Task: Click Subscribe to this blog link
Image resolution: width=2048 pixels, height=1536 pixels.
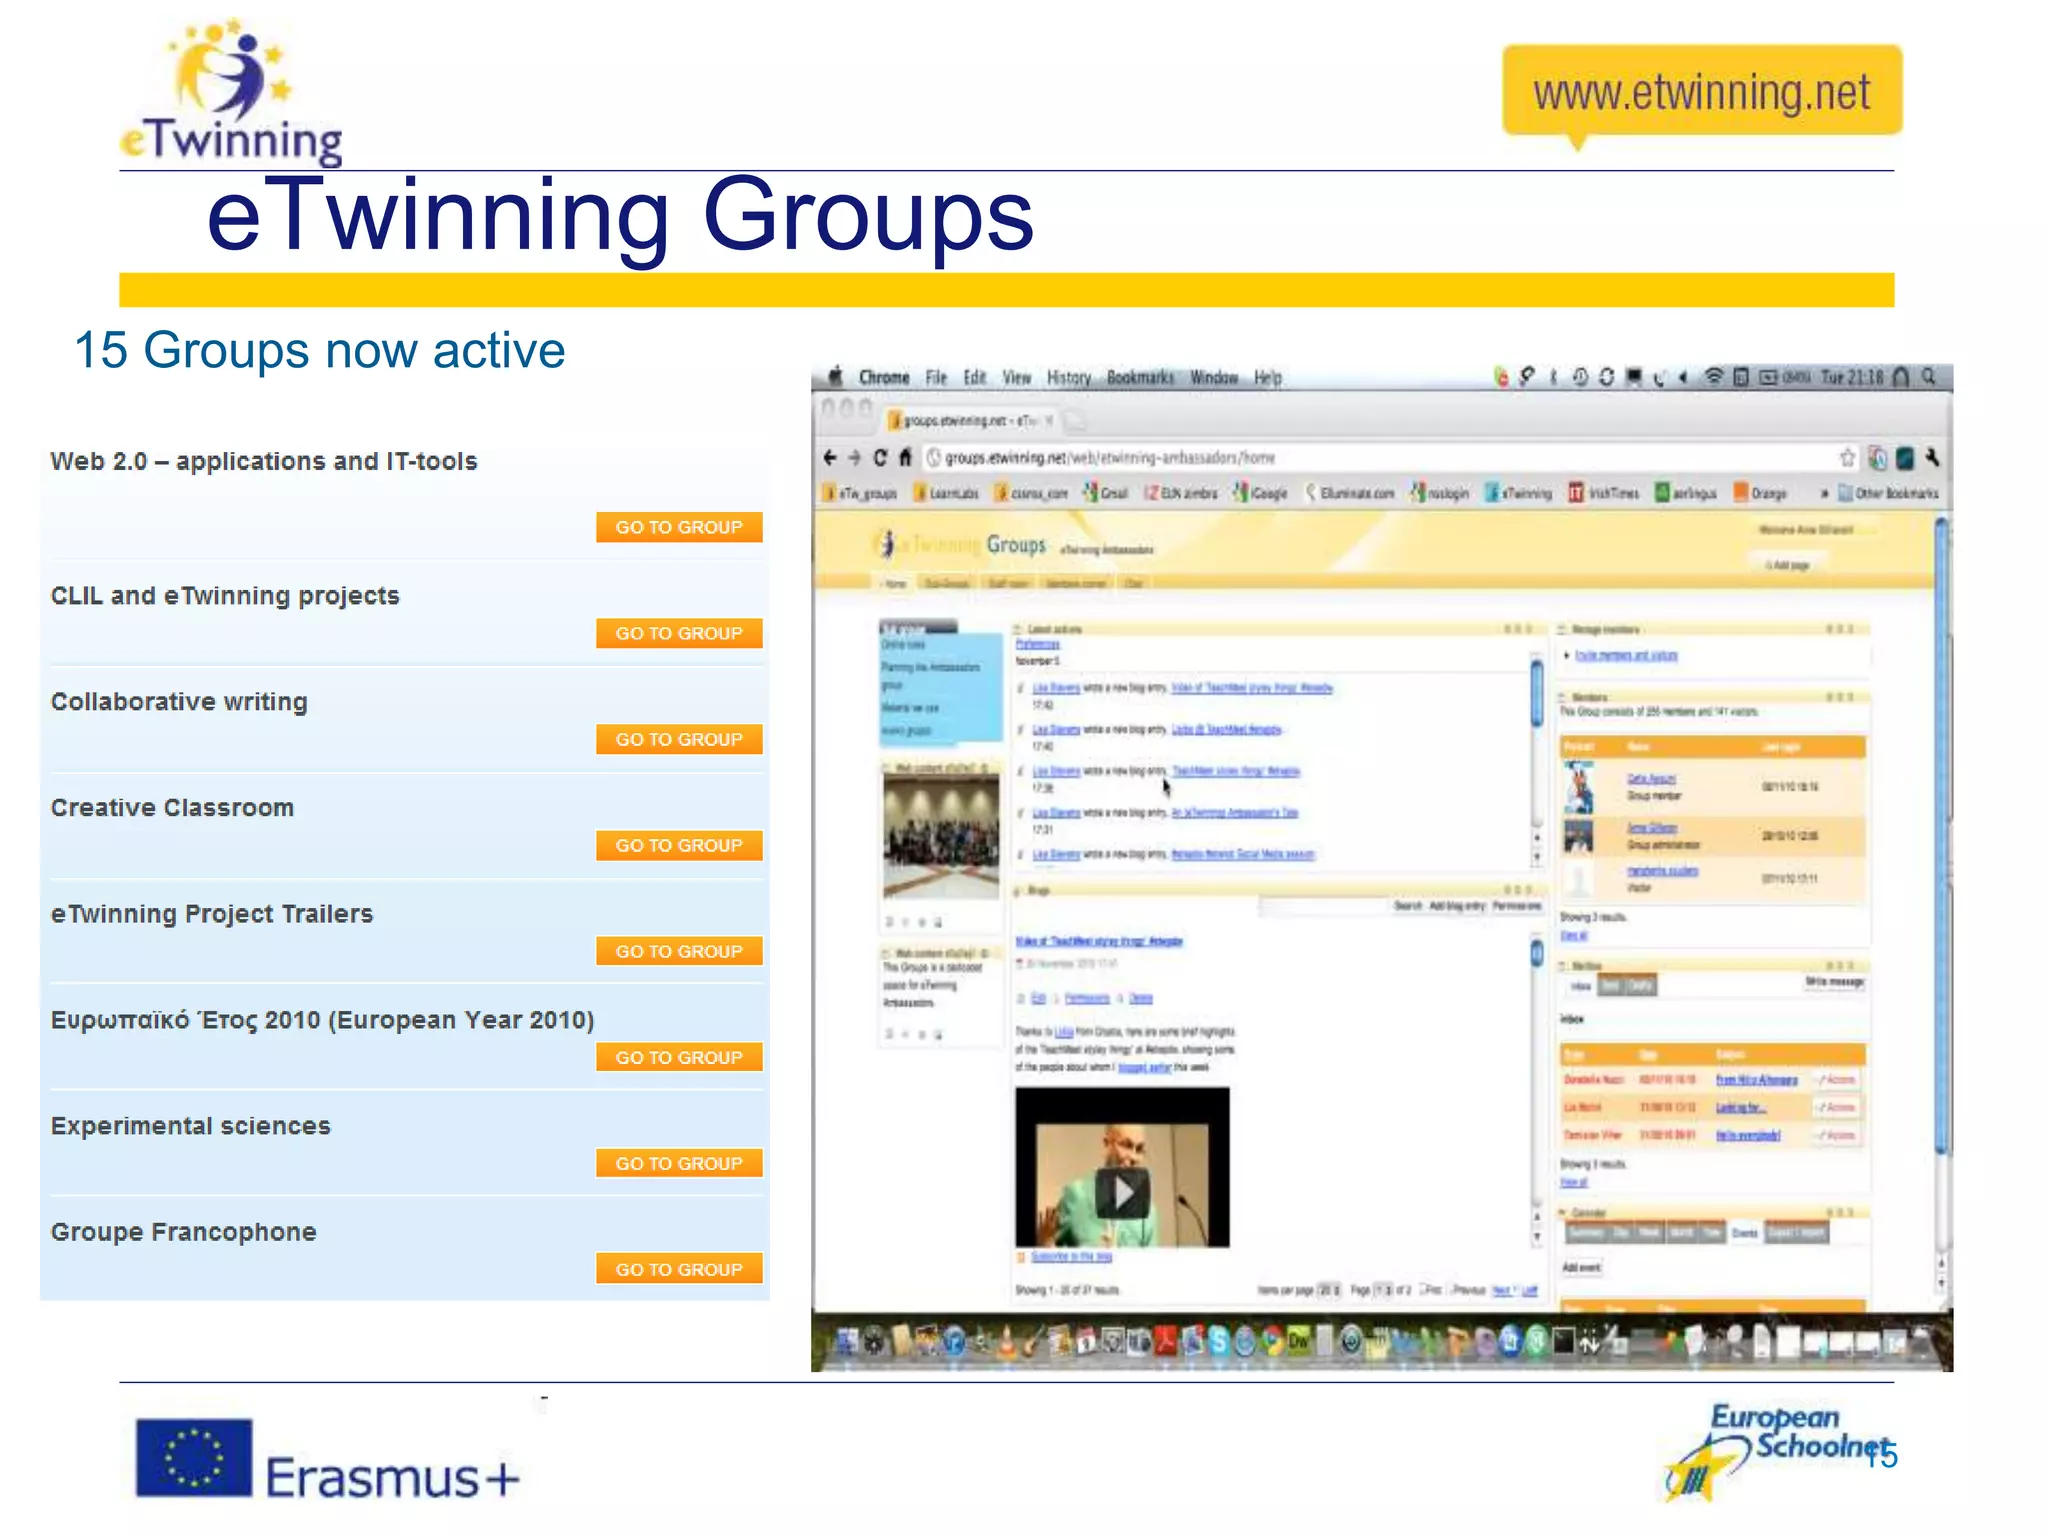Action: tap(1071, 1256)
